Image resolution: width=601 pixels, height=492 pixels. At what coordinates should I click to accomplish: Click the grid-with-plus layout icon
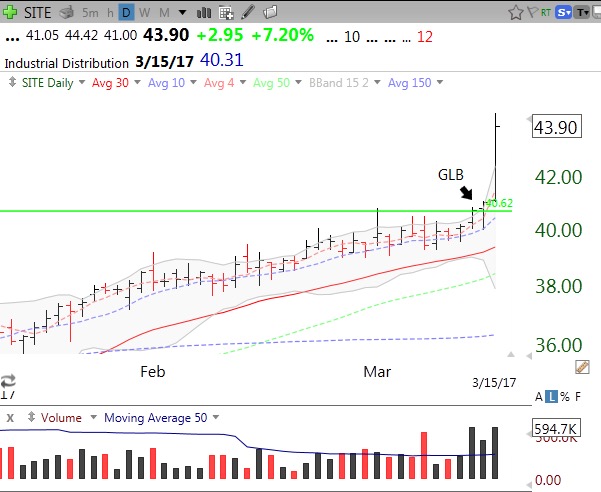(226, 13)
